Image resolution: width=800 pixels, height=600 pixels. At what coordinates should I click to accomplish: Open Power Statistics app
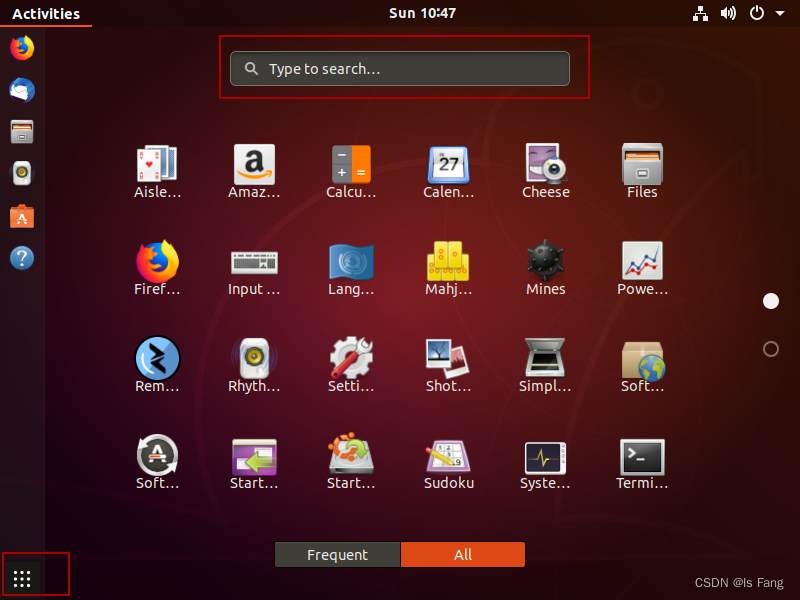pyautogui.click(x=642, y=268)
